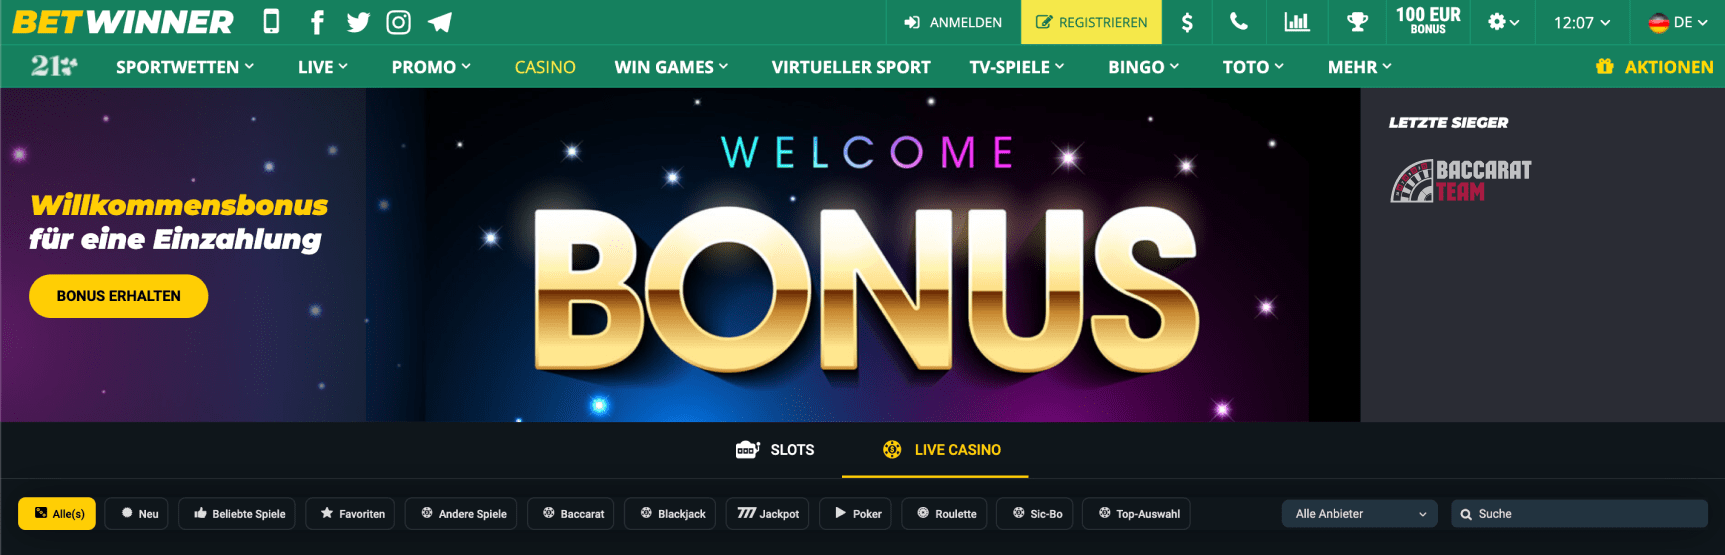
Task: Click the Suche search field
Action: click(x=1579, y=514)
